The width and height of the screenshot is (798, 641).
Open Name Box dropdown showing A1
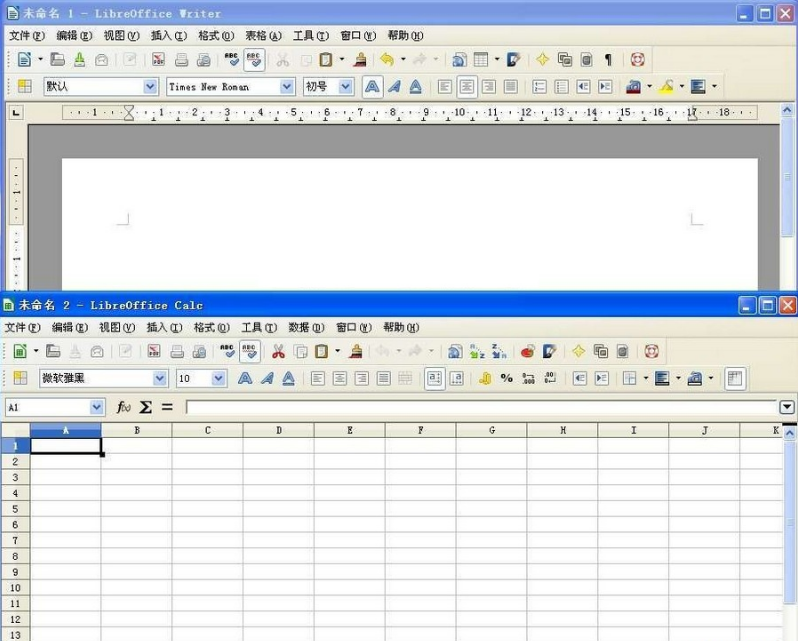click(97, 407)
